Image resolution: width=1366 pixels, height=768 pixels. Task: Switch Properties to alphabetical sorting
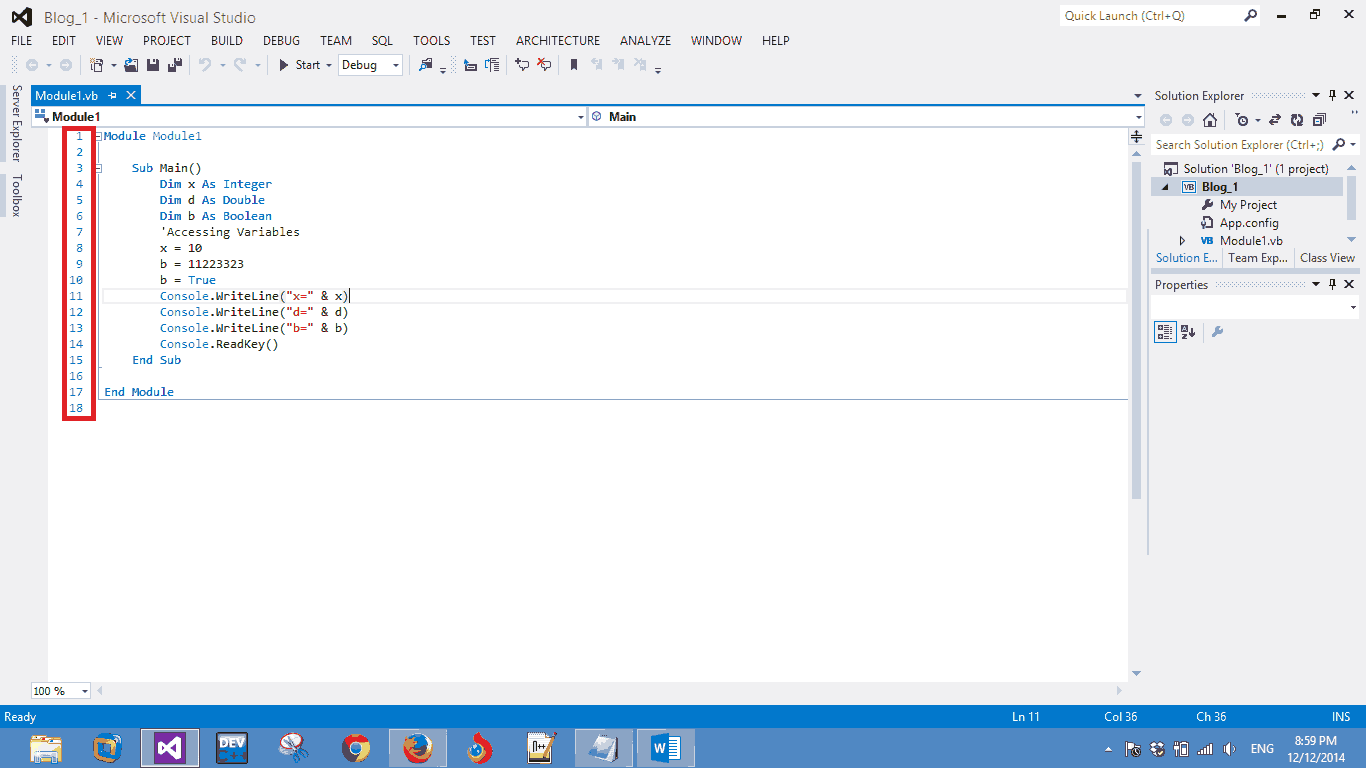click(x=1190, y=331)
